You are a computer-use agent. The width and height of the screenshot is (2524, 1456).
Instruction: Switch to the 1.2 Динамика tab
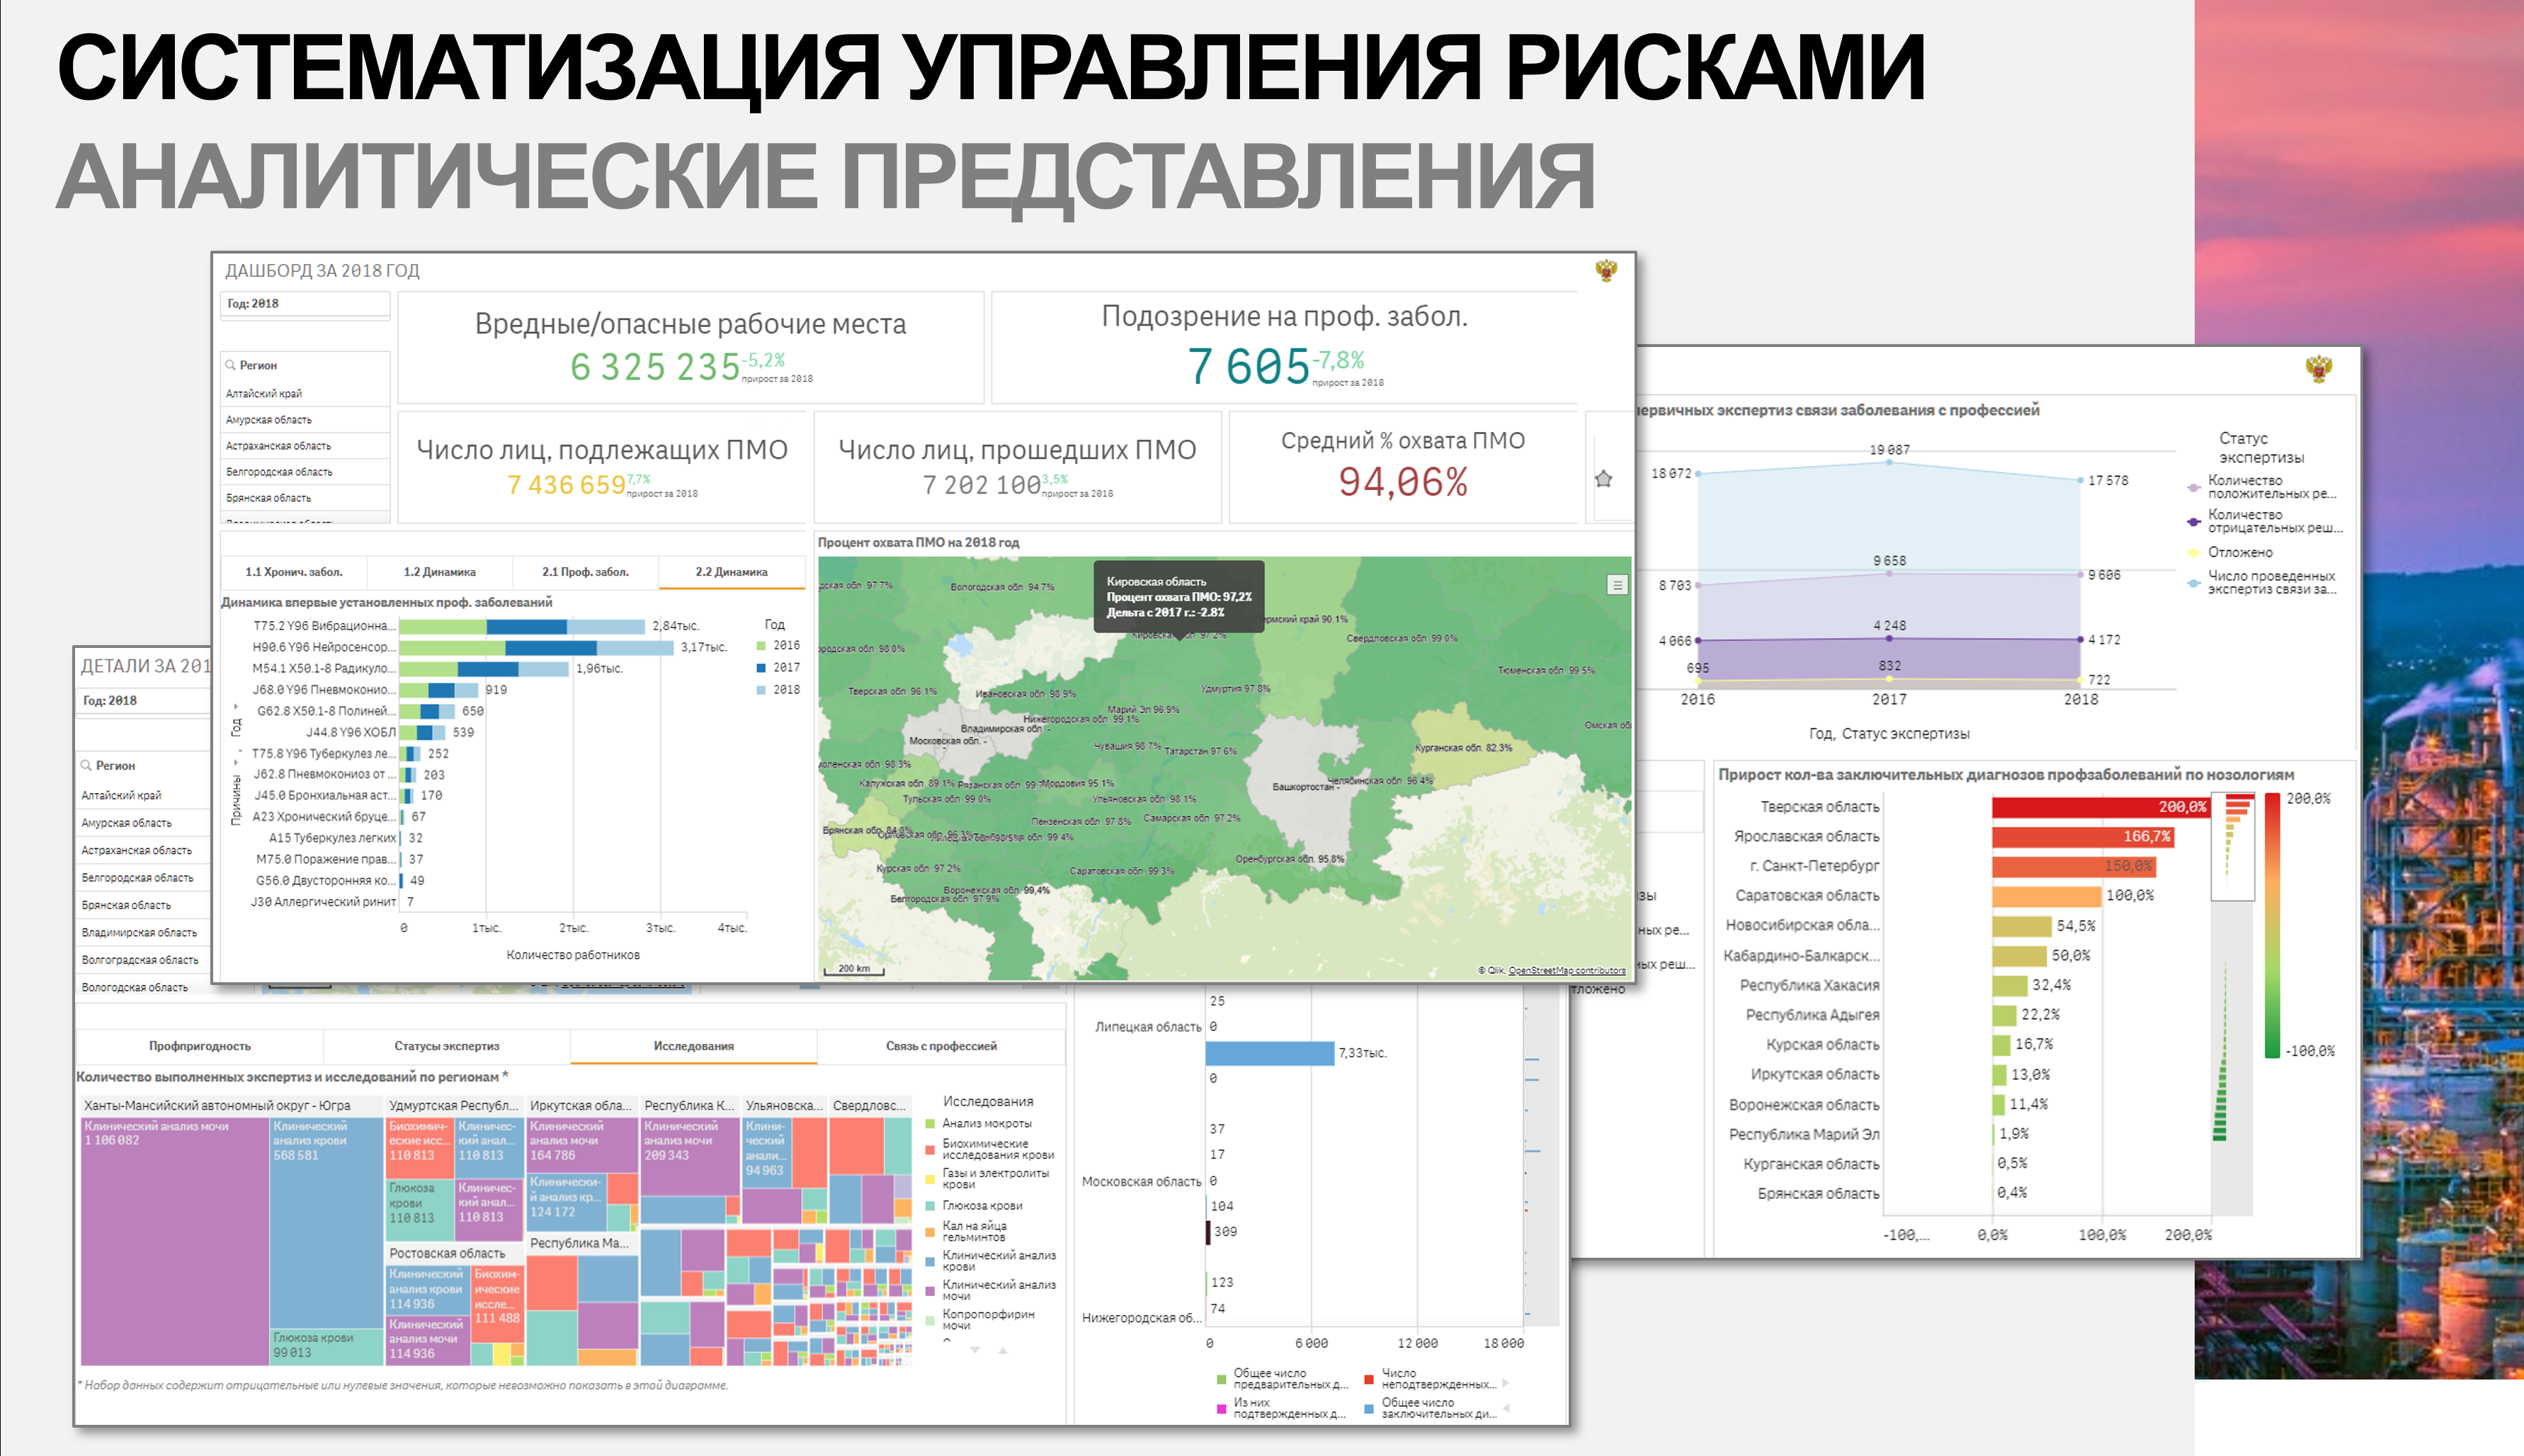tap(439, 572)
